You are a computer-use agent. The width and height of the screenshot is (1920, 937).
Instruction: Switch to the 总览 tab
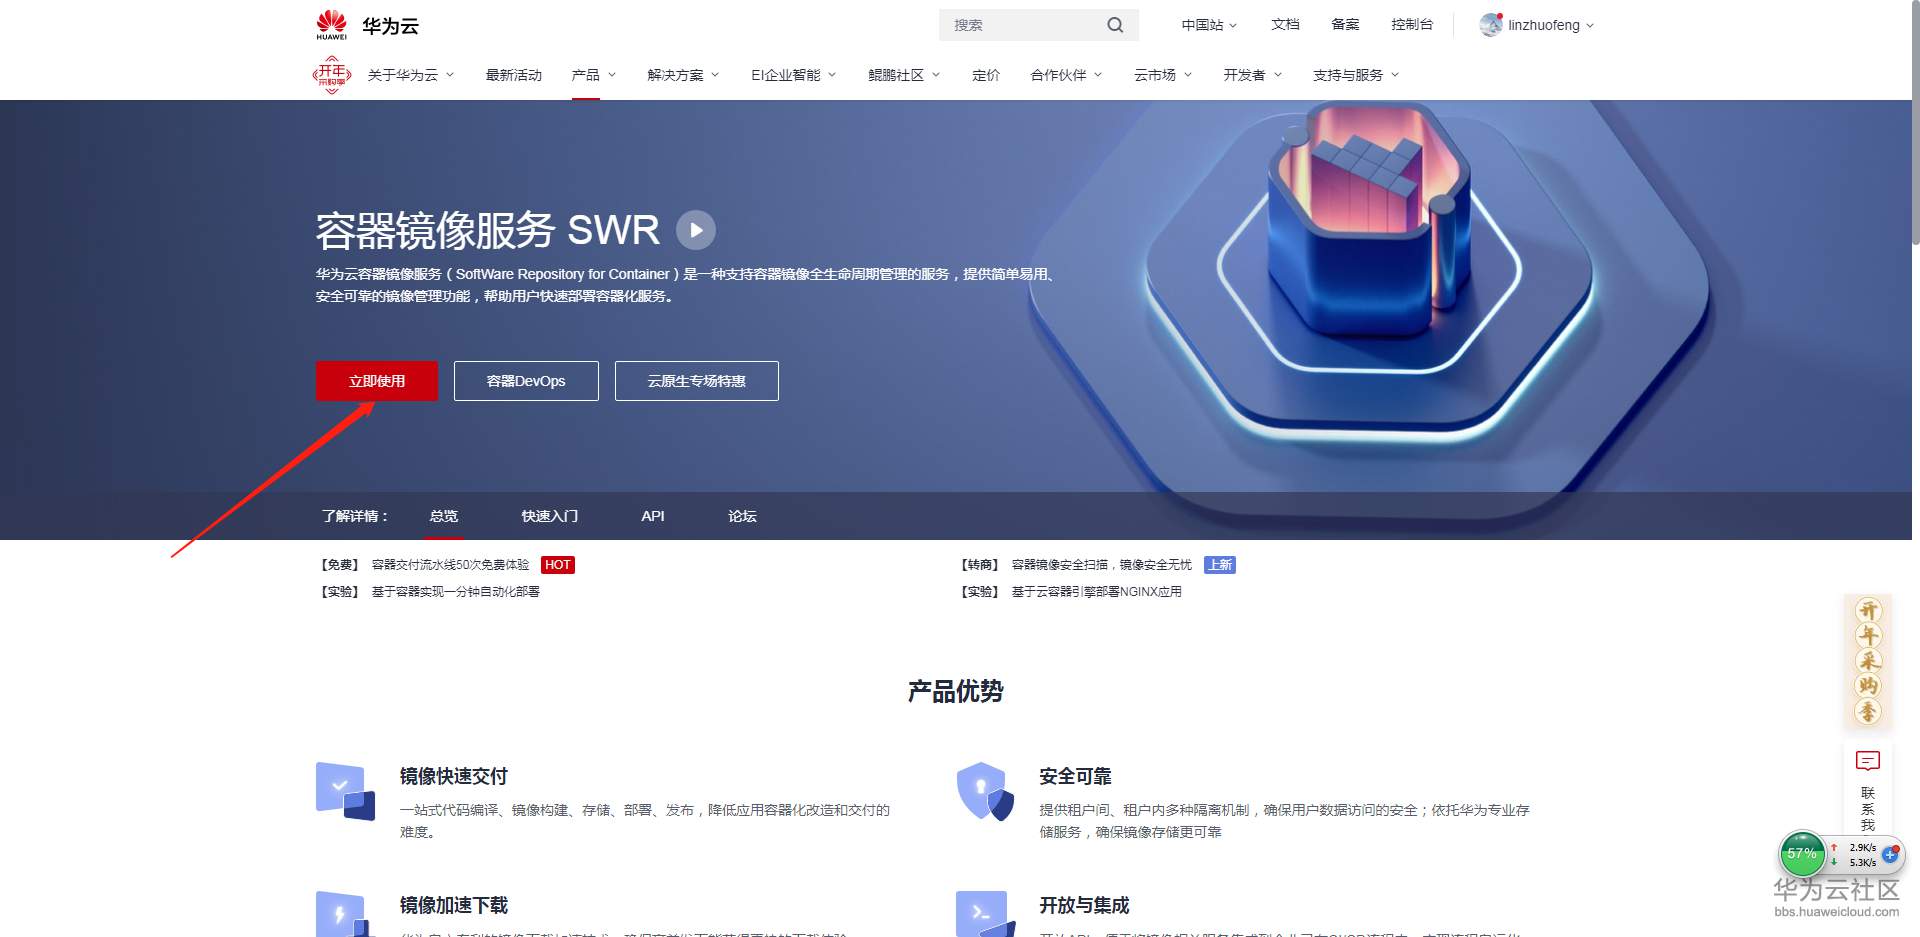tap(443, 516)
